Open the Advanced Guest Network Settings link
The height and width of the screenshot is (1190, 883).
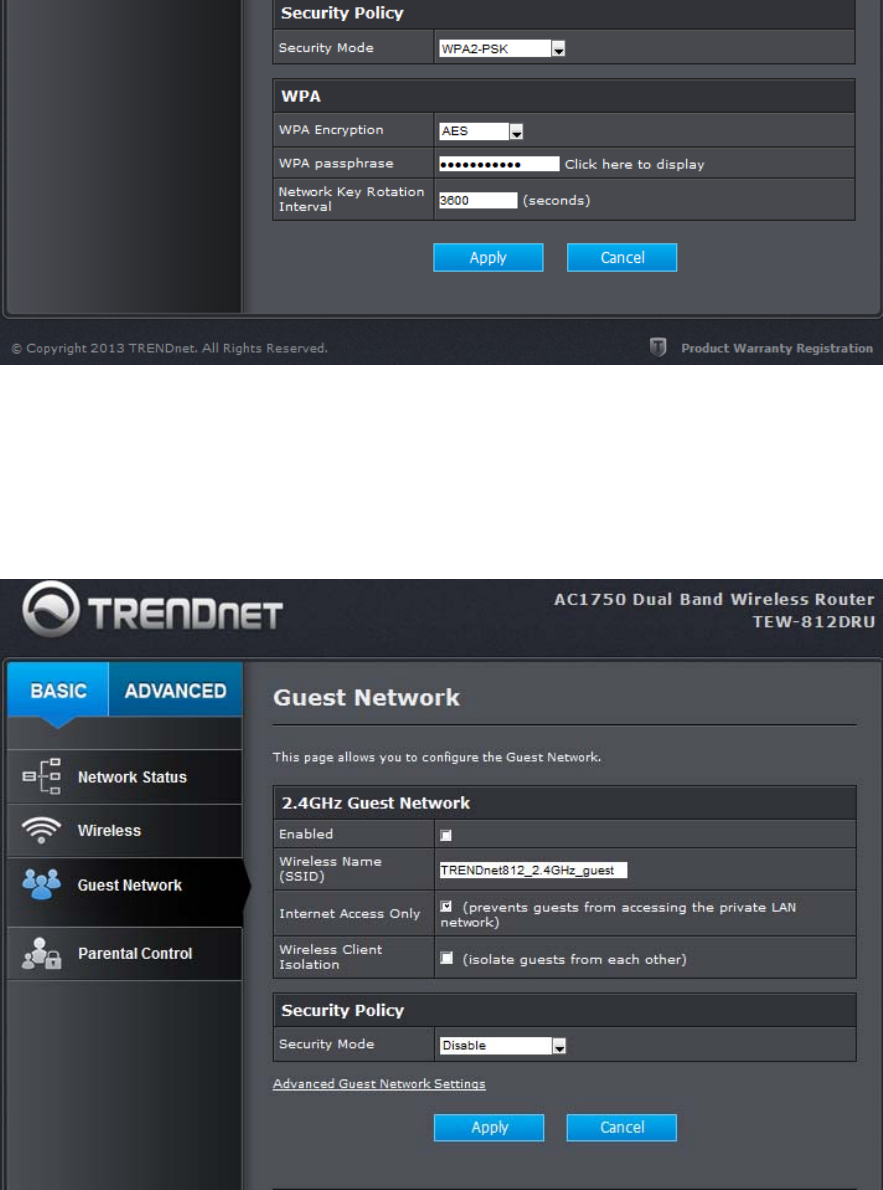point(379,1084)
